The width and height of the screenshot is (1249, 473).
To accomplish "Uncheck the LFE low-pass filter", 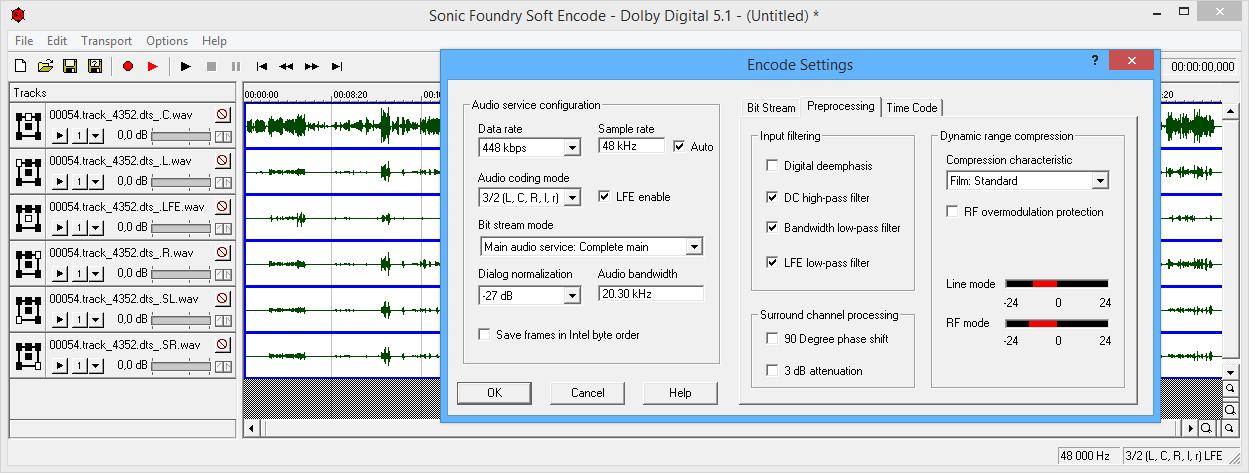I will [x=772, y=262].
